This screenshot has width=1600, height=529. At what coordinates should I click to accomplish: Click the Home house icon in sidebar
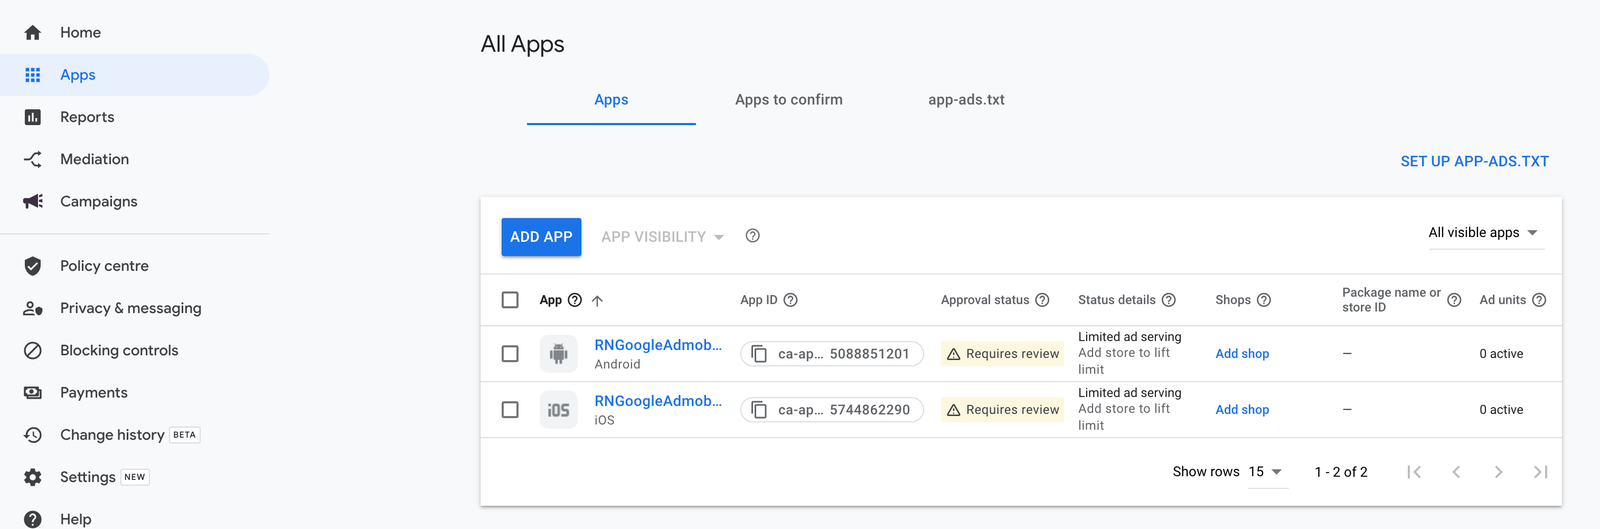click(33, 33)
